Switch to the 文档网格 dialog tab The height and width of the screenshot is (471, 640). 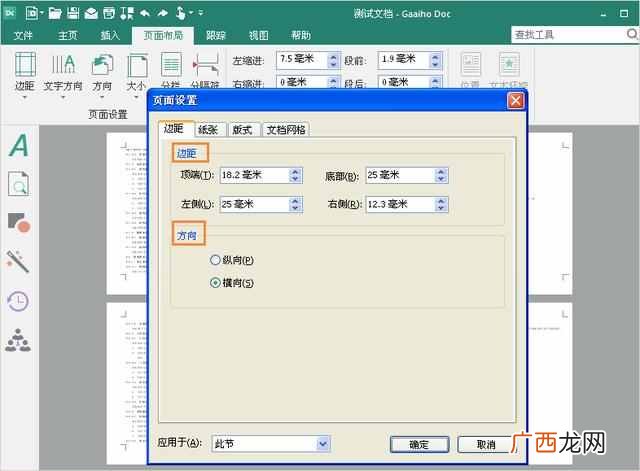286,130
